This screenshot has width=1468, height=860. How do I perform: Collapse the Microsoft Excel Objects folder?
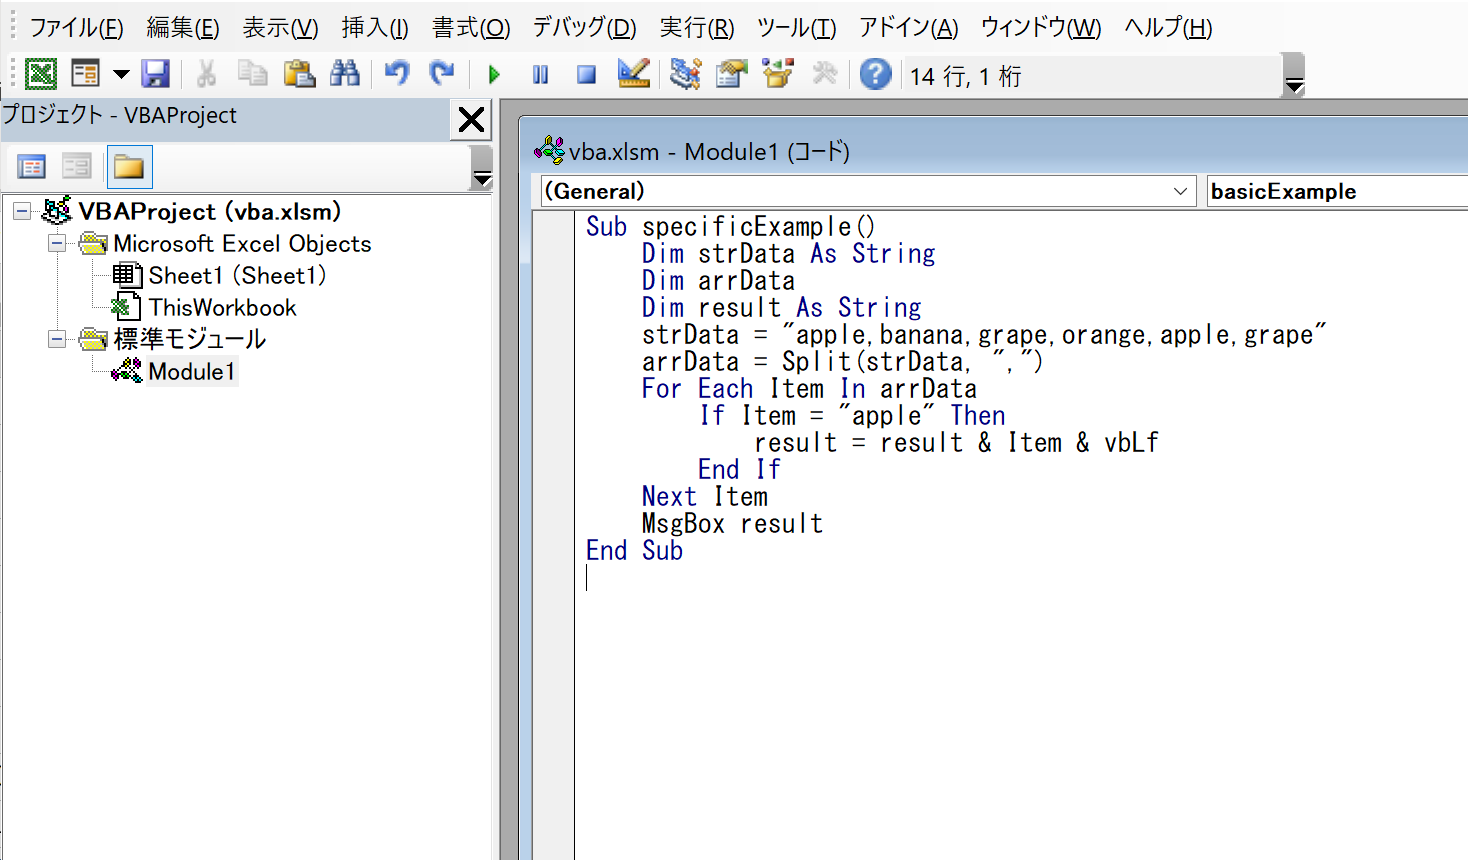coord(57,243)
